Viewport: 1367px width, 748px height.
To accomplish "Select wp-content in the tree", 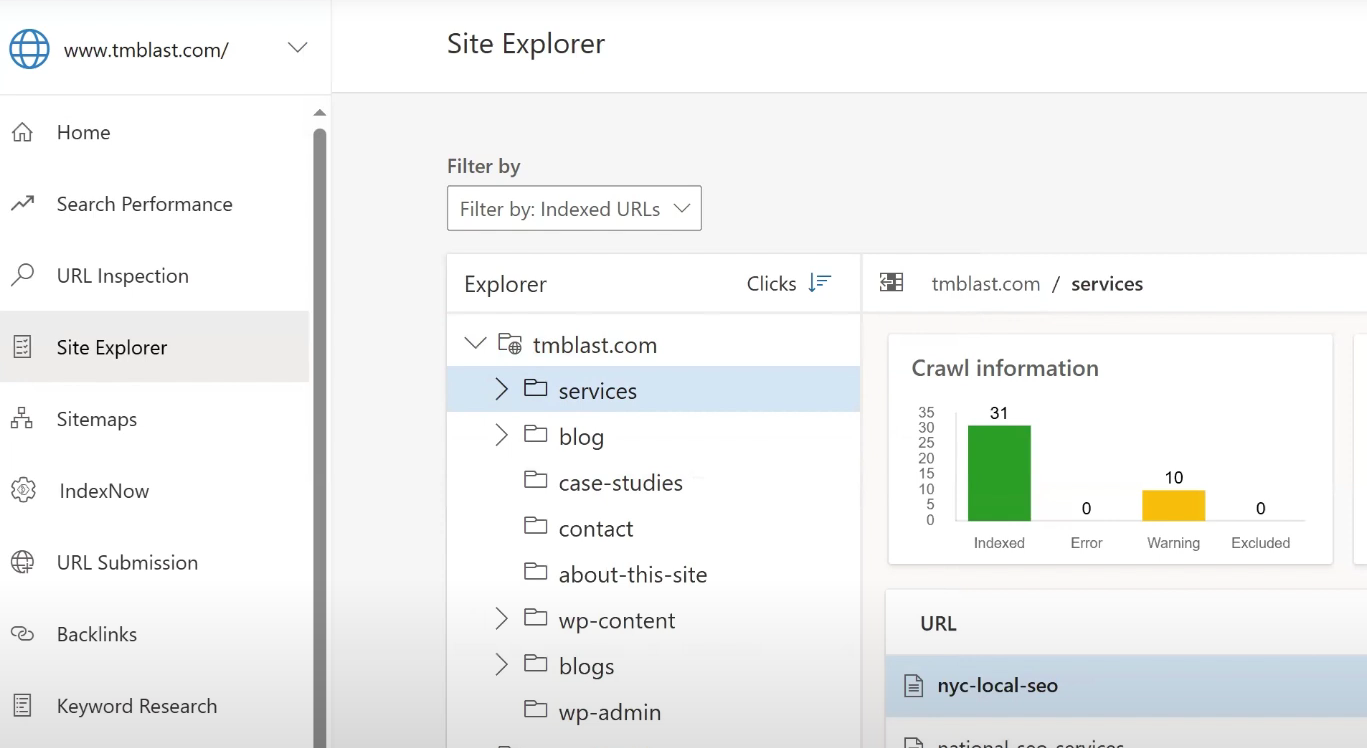I will pyautogui.click(x=617, y=621).
